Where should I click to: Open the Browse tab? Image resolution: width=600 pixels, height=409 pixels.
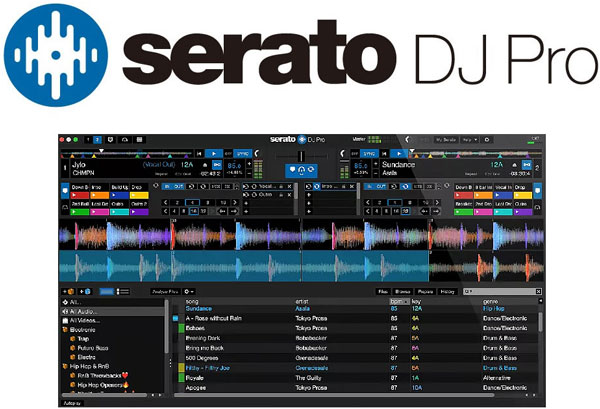(402, 292)
